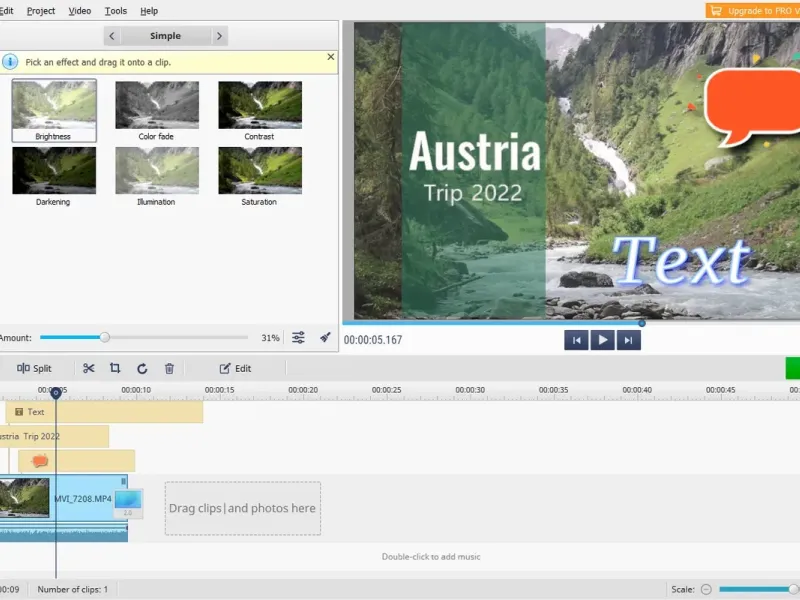Image resolution: width=800 pixels, height=600 pixels.
Task: Jump to previous frame button
Action: [x=577, y=340]
